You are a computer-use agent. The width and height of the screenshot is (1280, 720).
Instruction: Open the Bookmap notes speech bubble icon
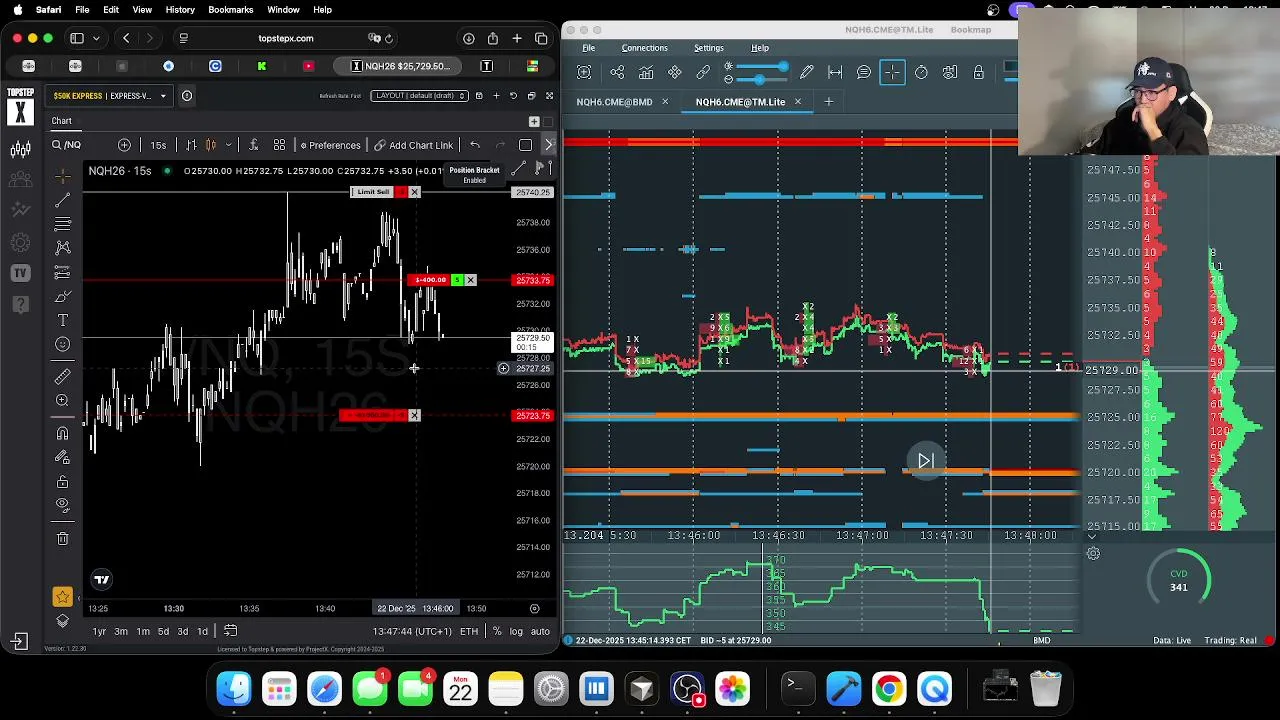click(864, 72)
